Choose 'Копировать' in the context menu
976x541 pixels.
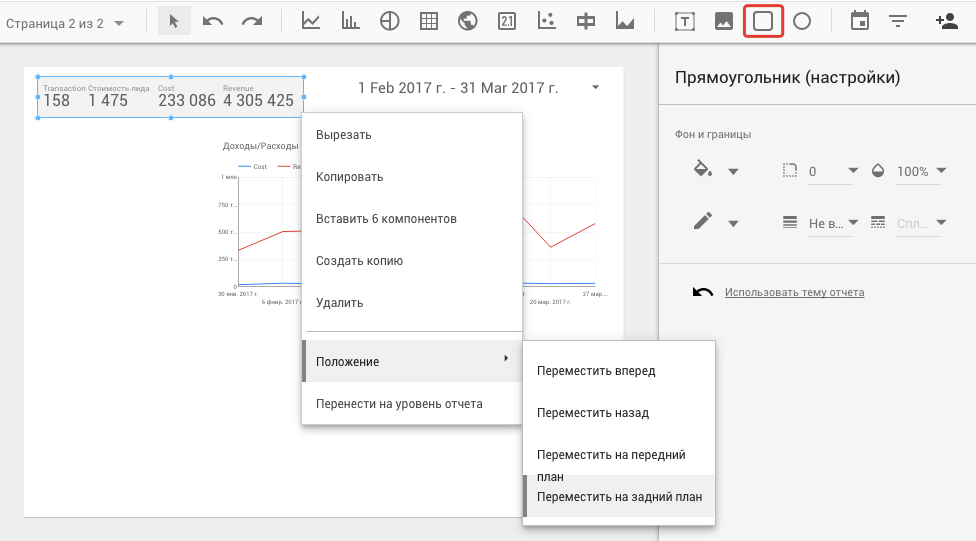[349, 177]
